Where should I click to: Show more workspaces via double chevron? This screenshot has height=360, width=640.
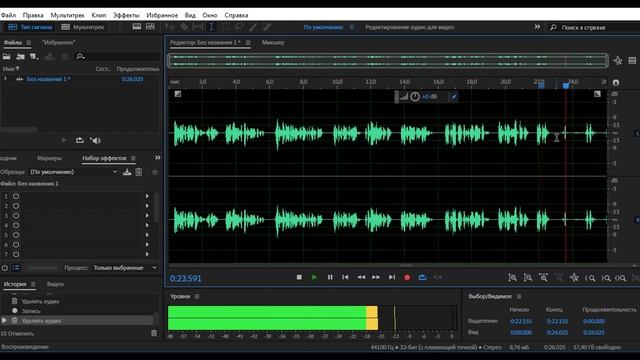(537, 27)
